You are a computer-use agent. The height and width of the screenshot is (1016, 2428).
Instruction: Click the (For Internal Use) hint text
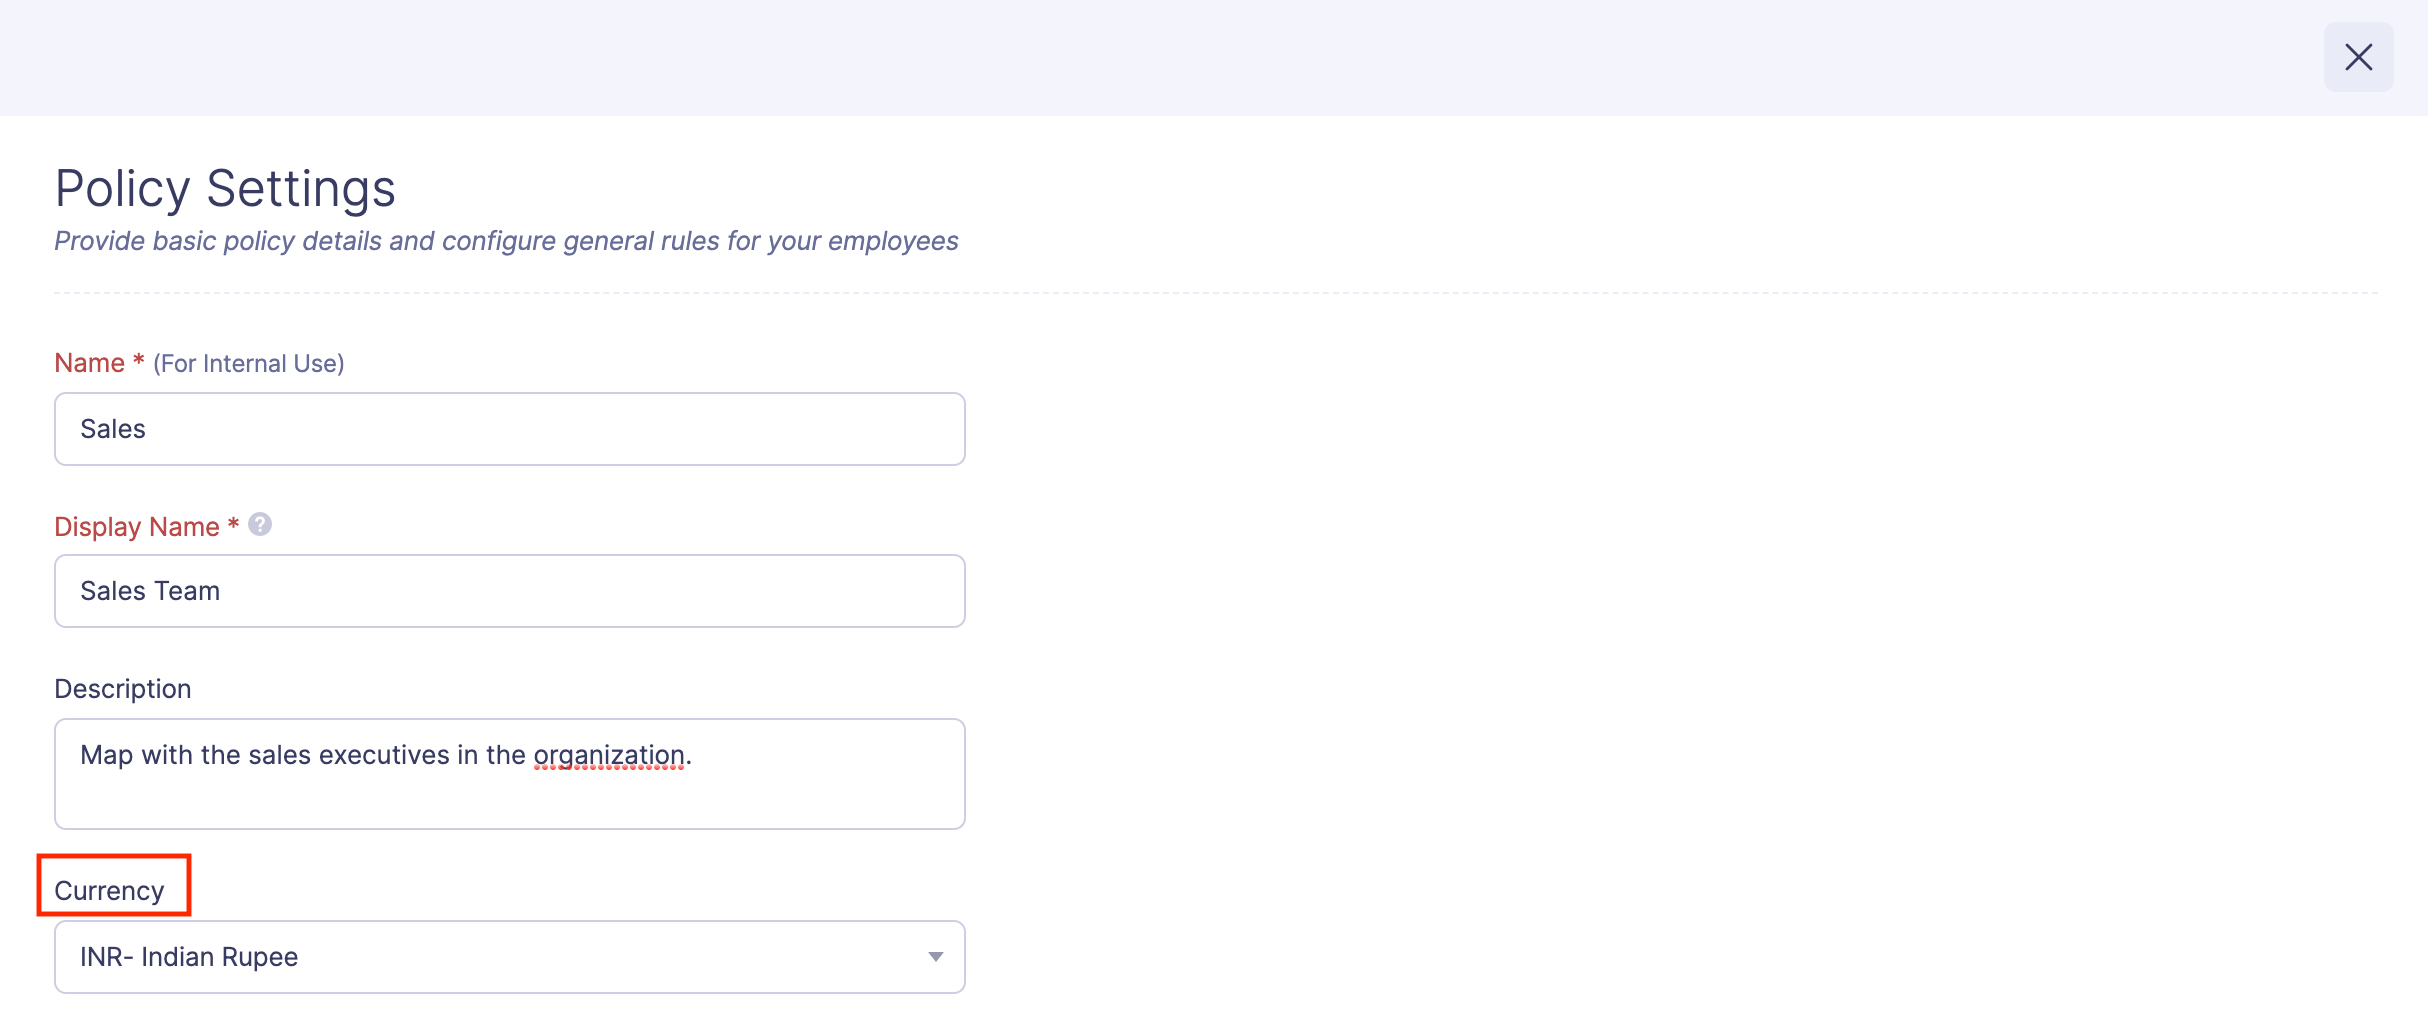(247, 363)
